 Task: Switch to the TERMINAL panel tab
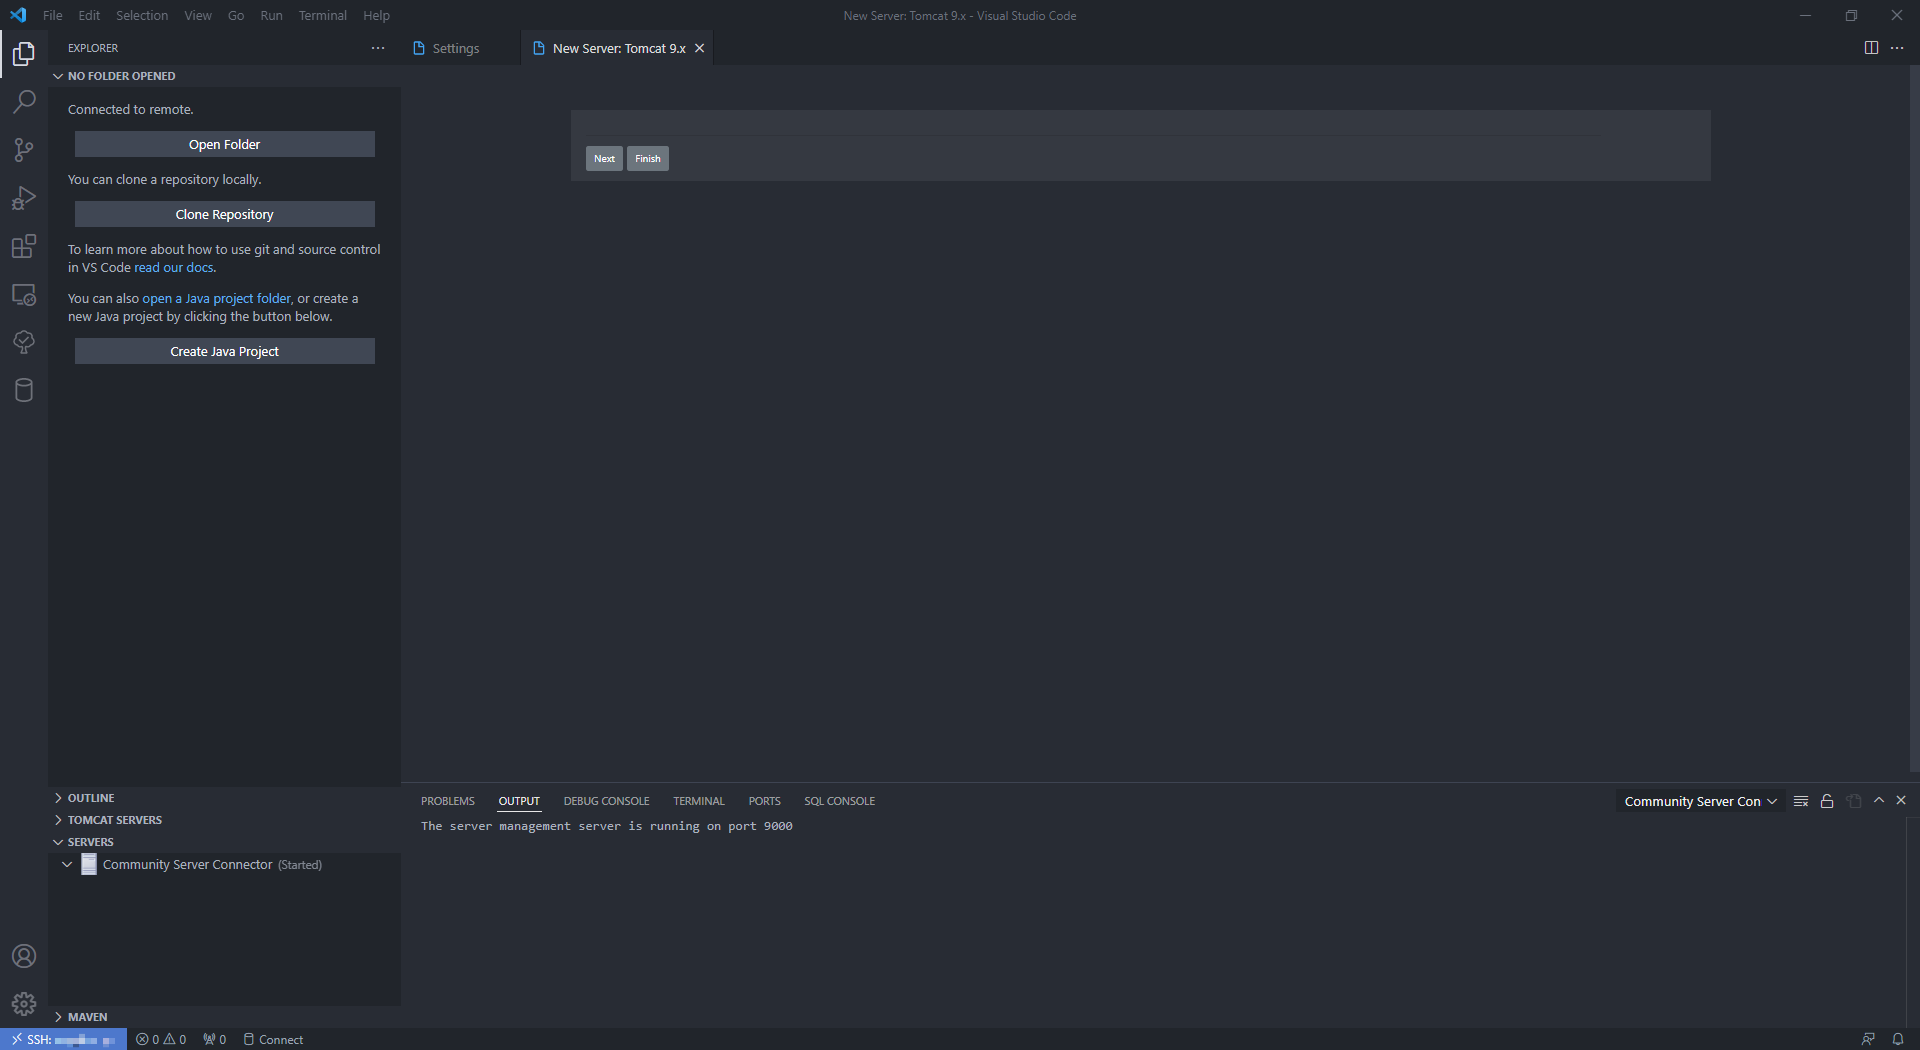[x=699, y=801]
